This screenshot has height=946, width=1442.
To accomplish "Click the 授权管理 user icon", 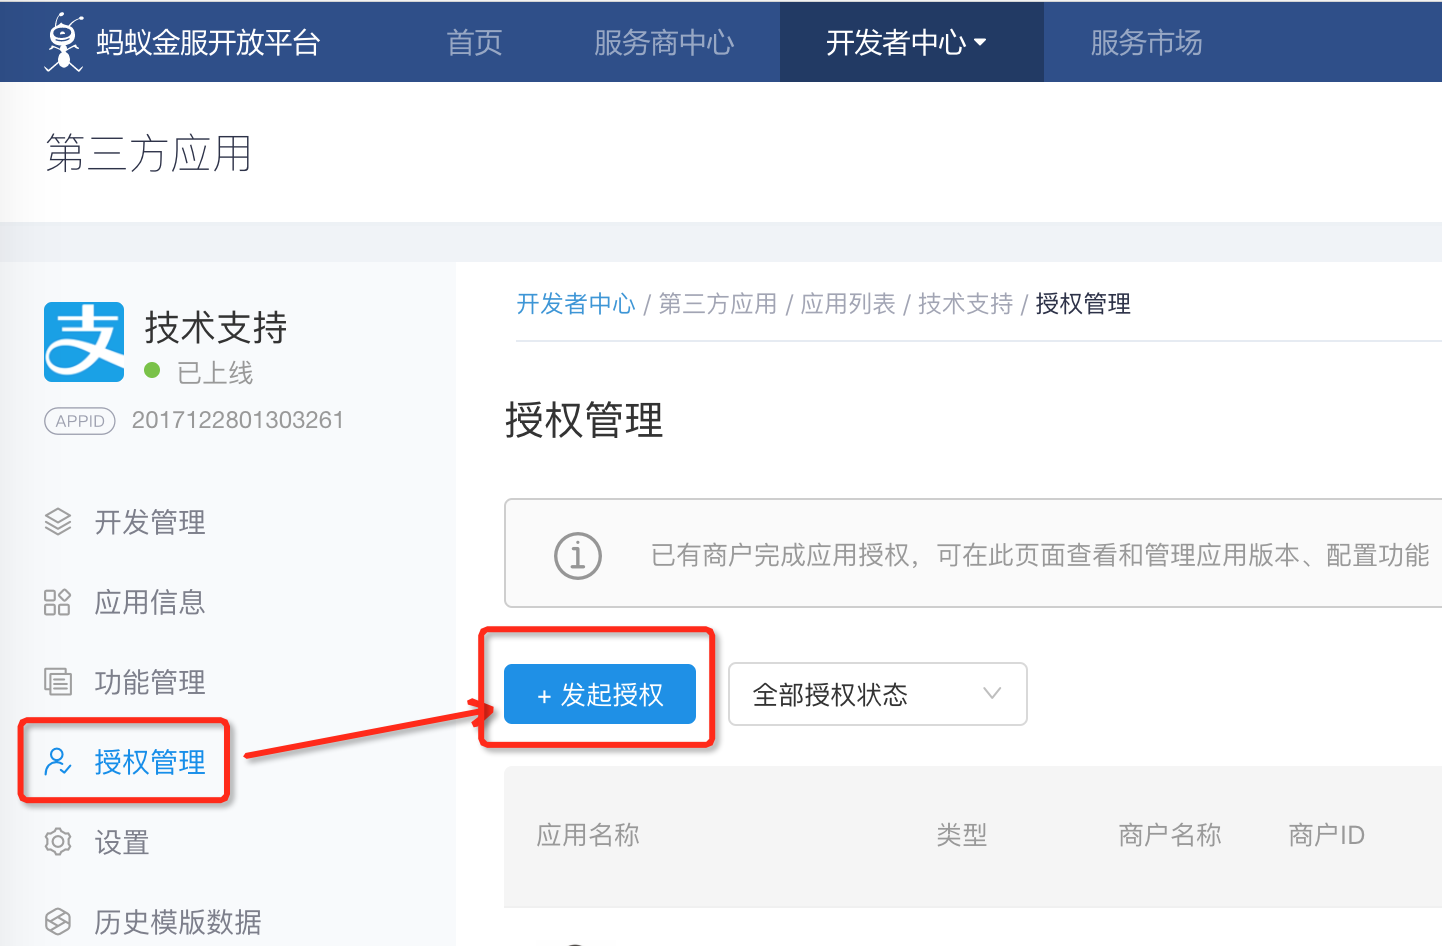I will pos(58,762).
